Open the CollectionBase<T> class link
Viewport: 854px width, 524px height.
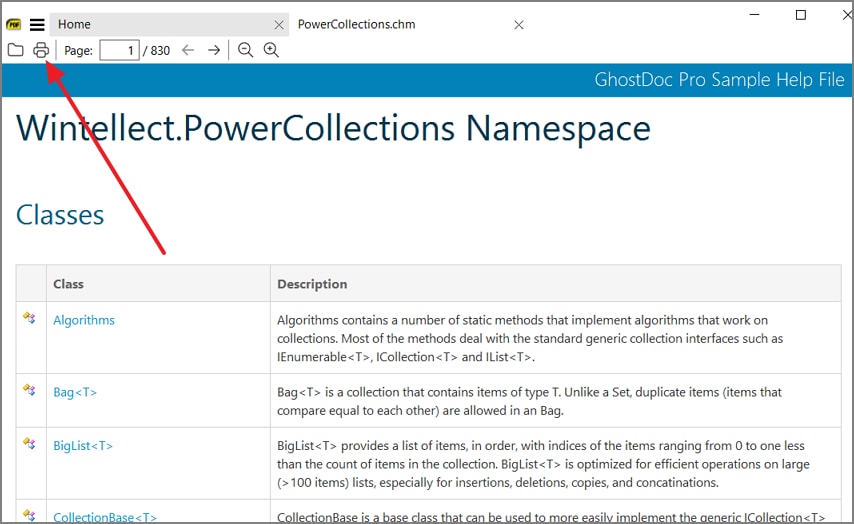click(105, 517)
